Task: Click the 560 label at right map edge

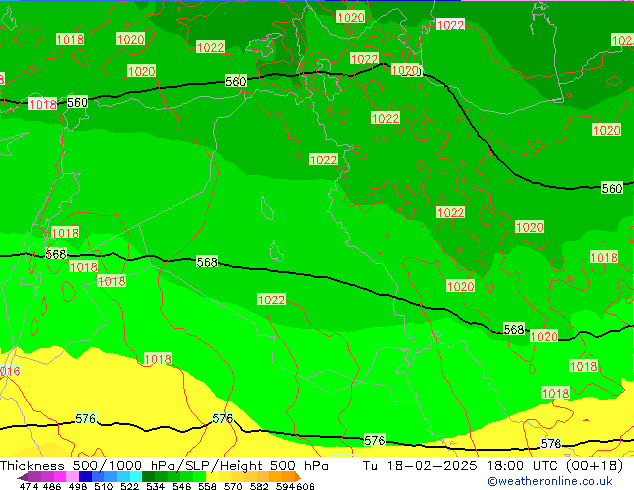Action: pos(612,188)
